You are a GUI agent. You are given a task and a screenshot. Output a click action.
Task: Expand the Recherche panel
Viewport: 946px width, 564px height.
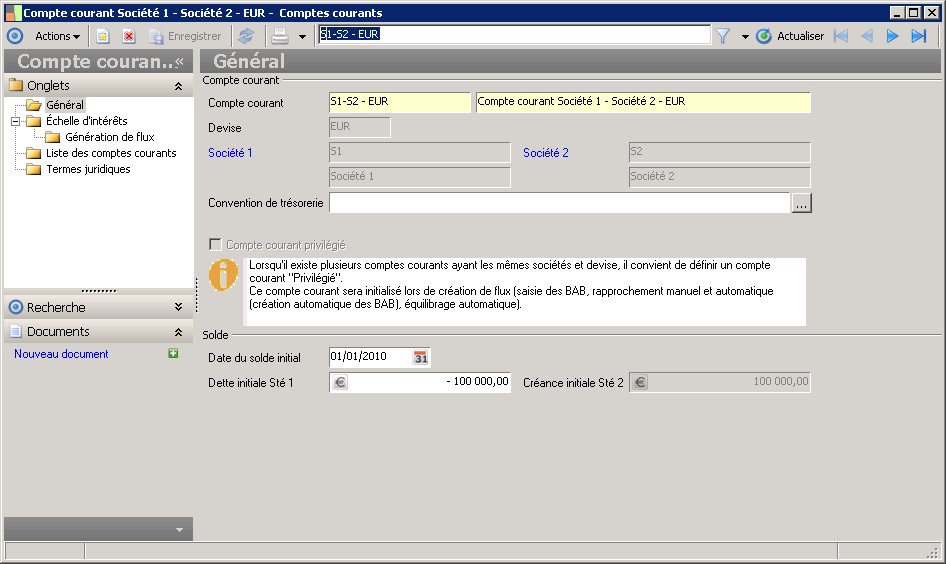coord(178,307)
